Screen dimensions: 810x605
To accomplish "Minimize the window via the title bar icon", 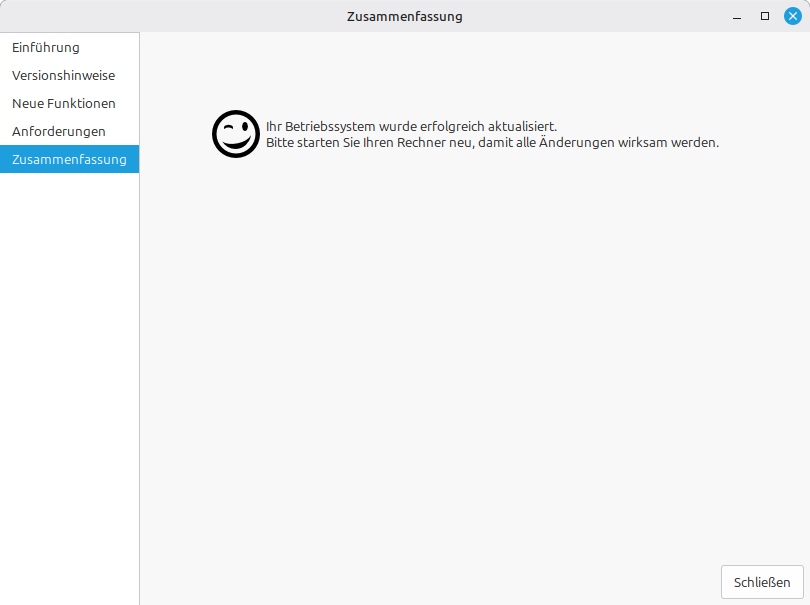I will (737, 16).
